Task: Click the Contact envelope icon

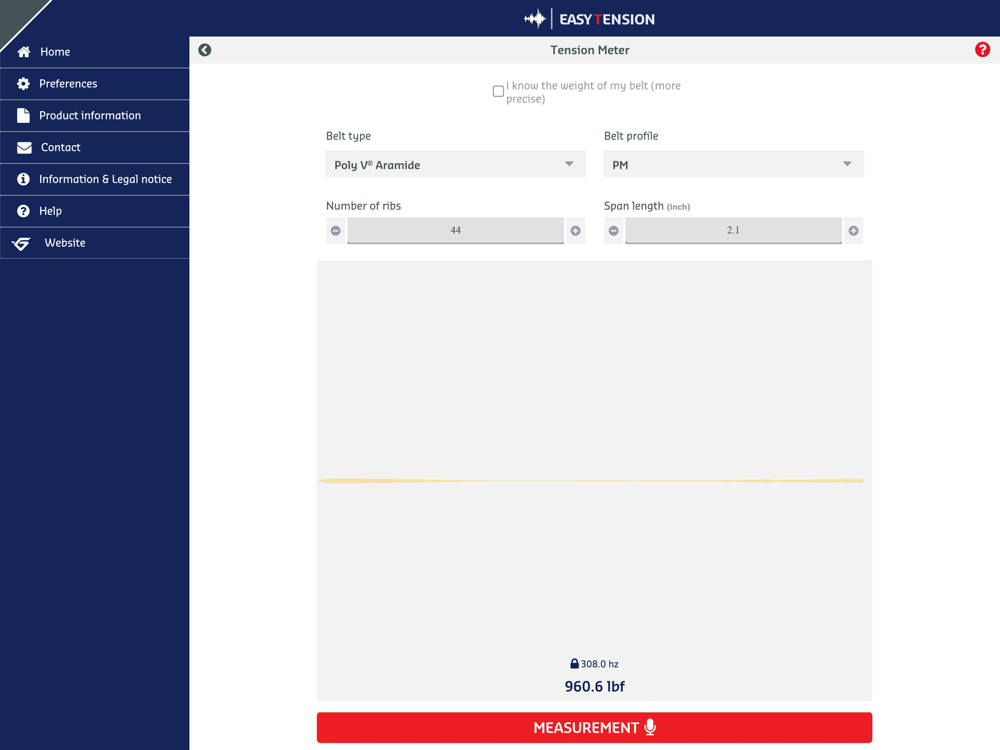Action: (24, 147)
